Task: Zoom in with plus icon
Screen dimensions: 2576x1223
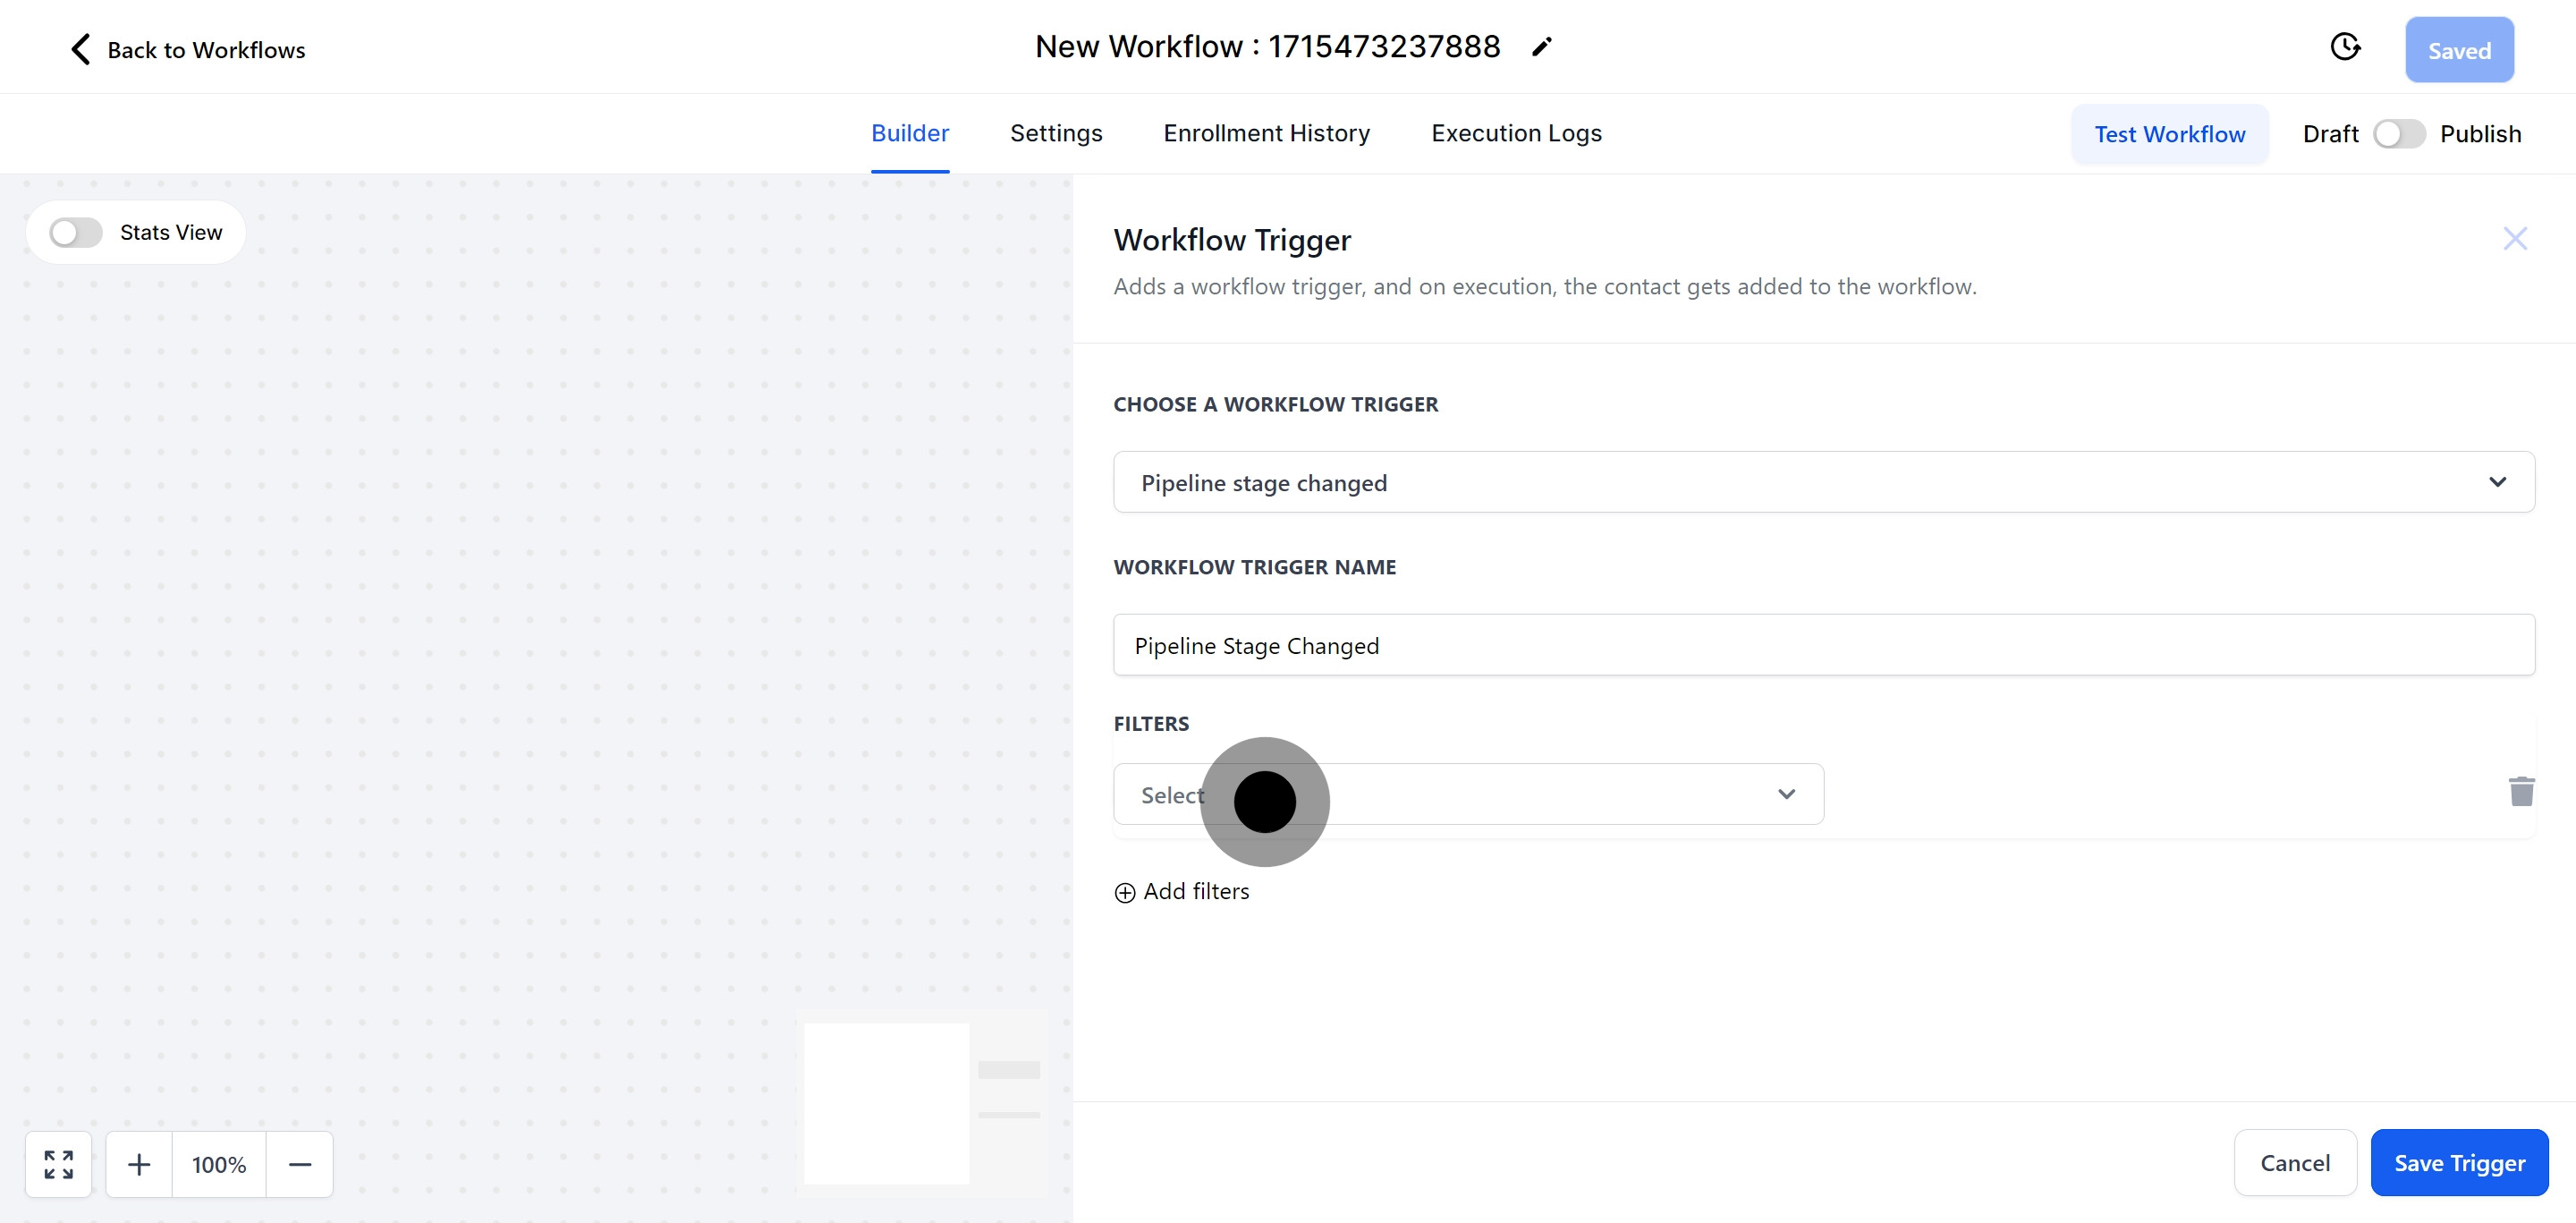Action: [x=139, y=1164]
